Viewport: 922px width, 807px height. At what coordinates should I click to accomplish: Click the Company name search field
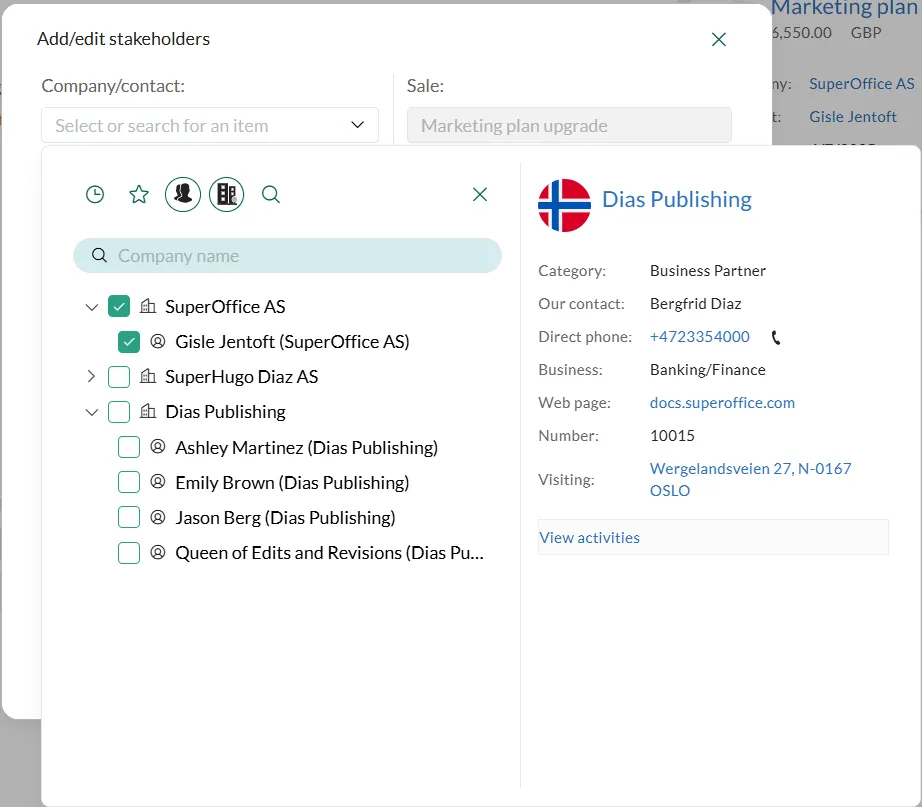click(300, 256)
